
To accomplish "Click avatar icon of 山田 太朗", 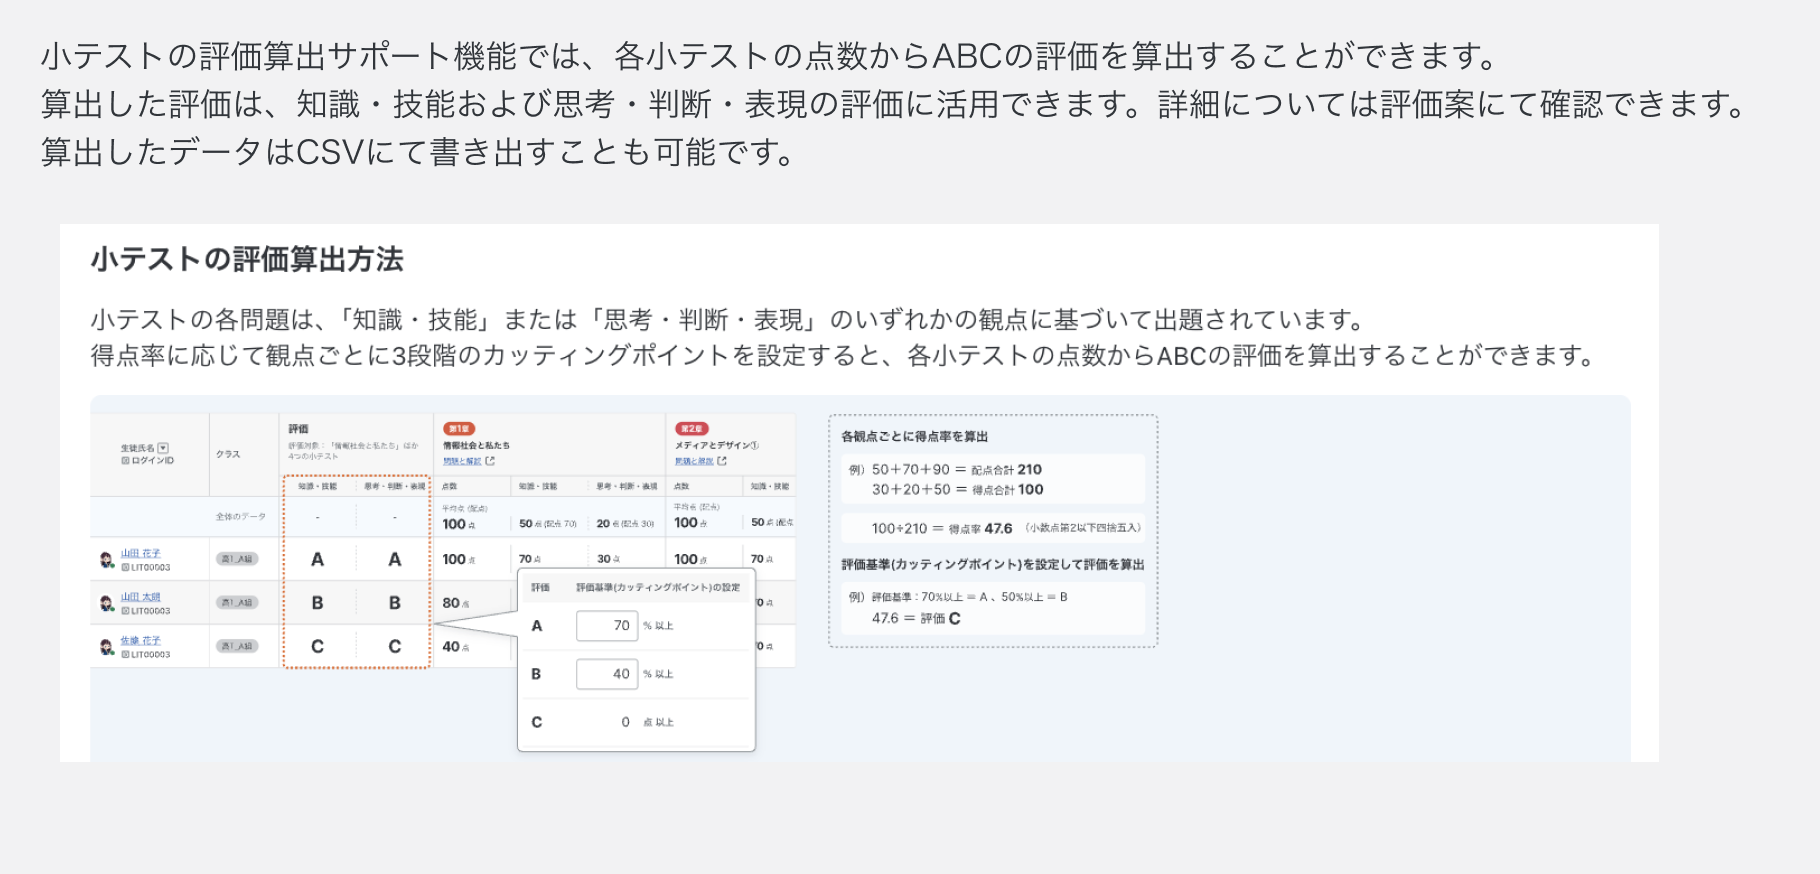I will coord(107,603).
